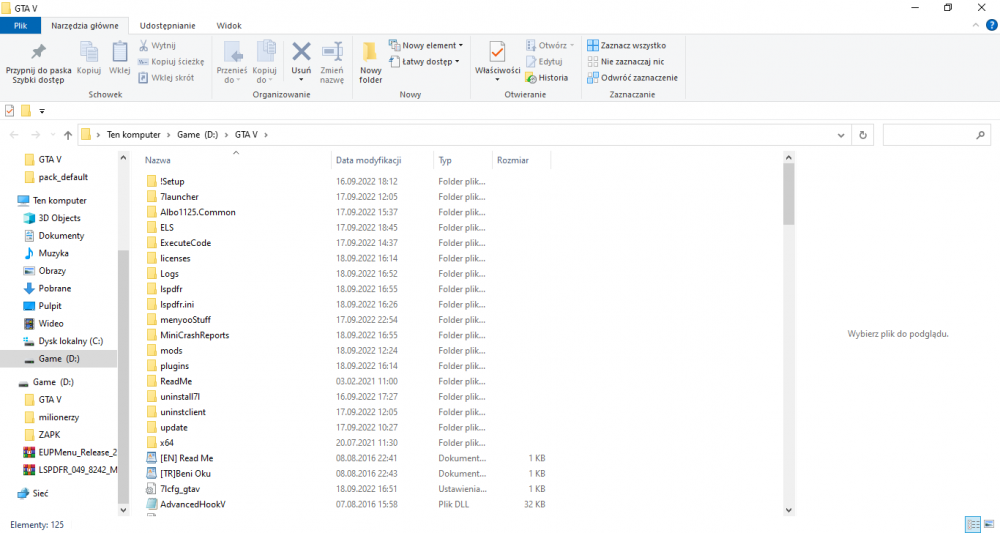
Task: Select the mods folder
Action: pyautogui.click(x=165, y=351)
